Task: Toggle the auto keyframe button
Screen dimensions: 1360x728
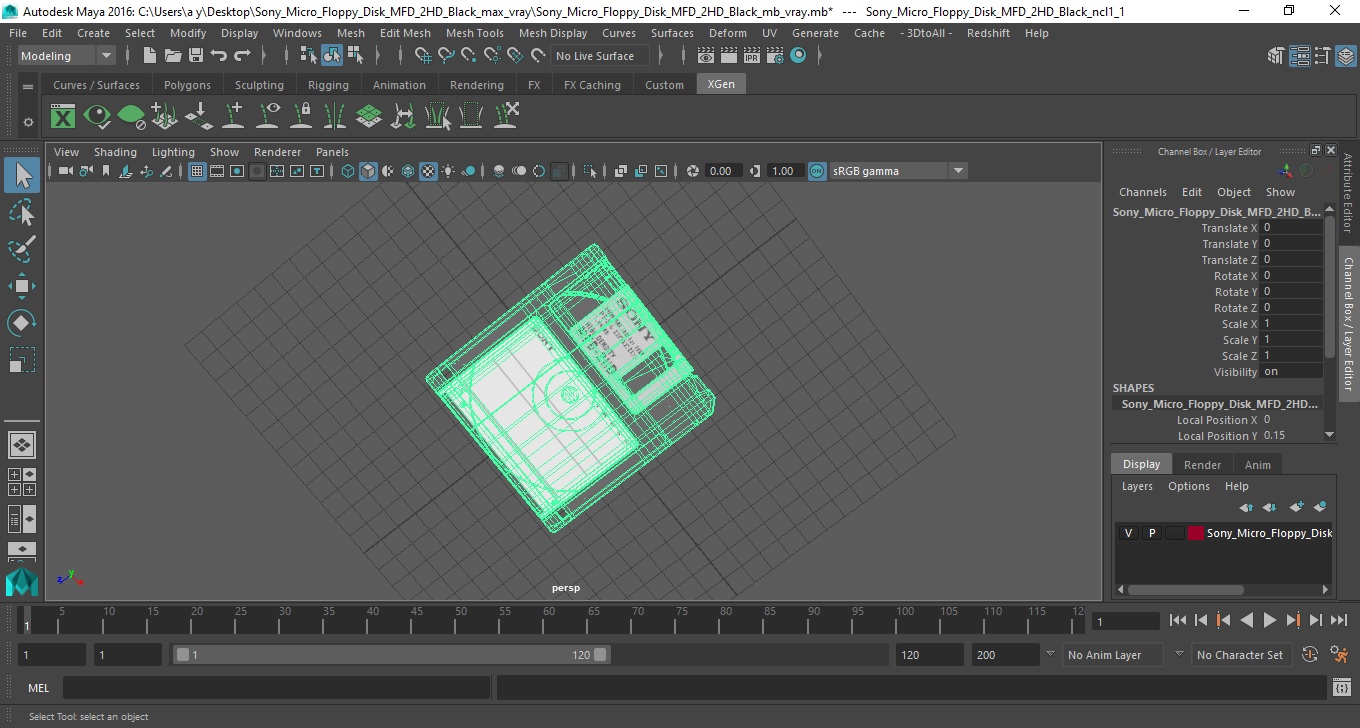Action: (x=1310, y=655)
